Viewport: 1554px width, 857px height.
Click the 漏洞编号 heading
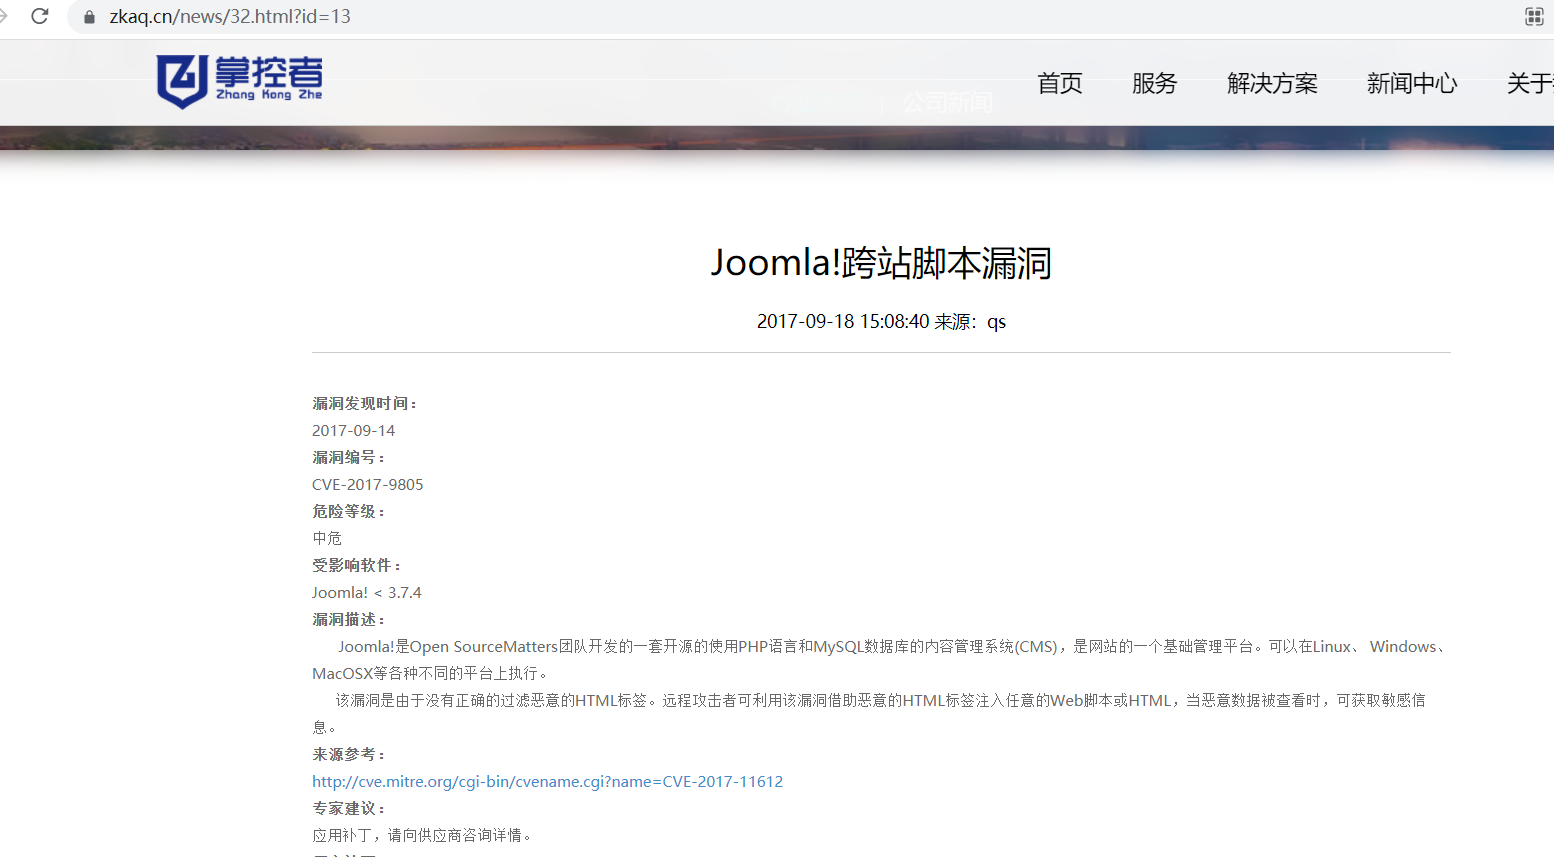pyautogui.click(x=349, y=458)
